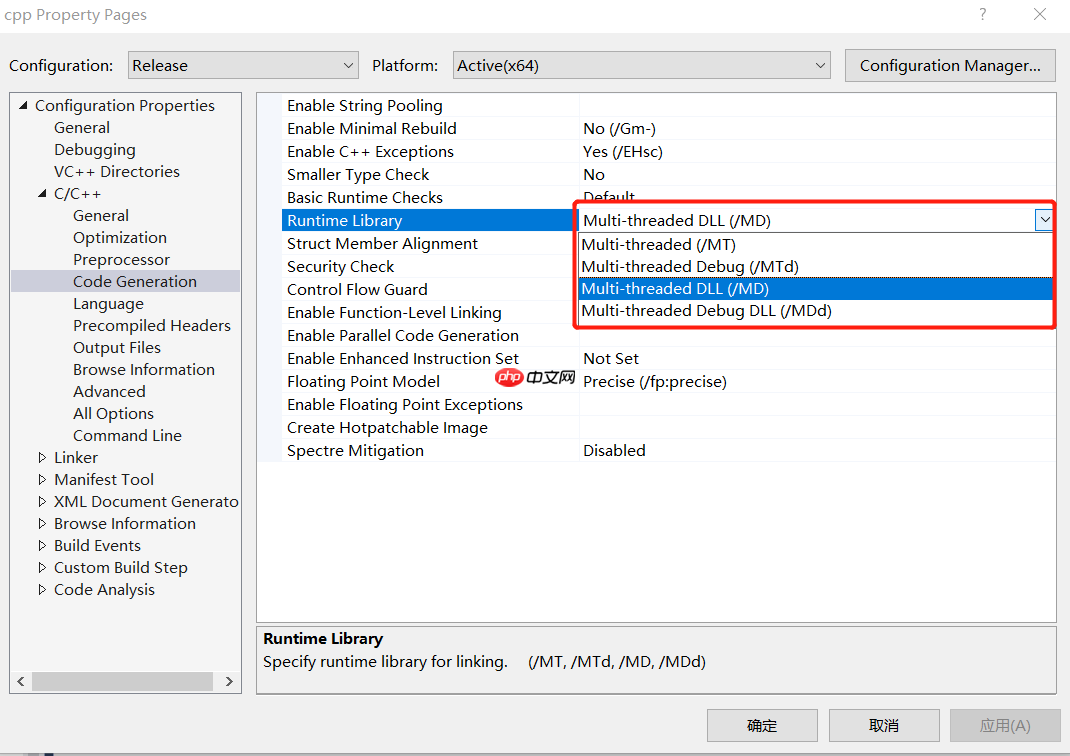Click the right scroll arrow in tree panel
This screenshot has height=756, width=1070.
(229, 681)
